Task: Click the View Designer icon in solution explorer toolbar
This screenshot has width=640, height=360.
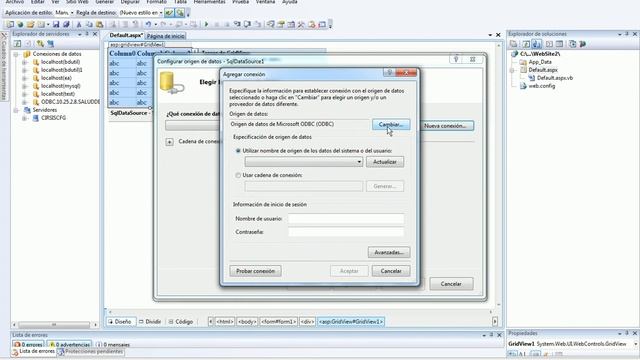Action: tap(560, 44)
